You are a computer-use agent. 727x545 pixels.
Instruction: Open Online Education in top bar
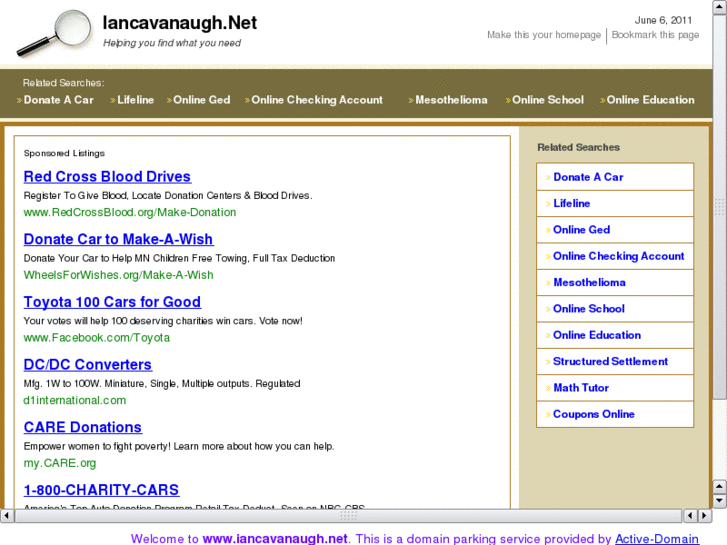650,100
